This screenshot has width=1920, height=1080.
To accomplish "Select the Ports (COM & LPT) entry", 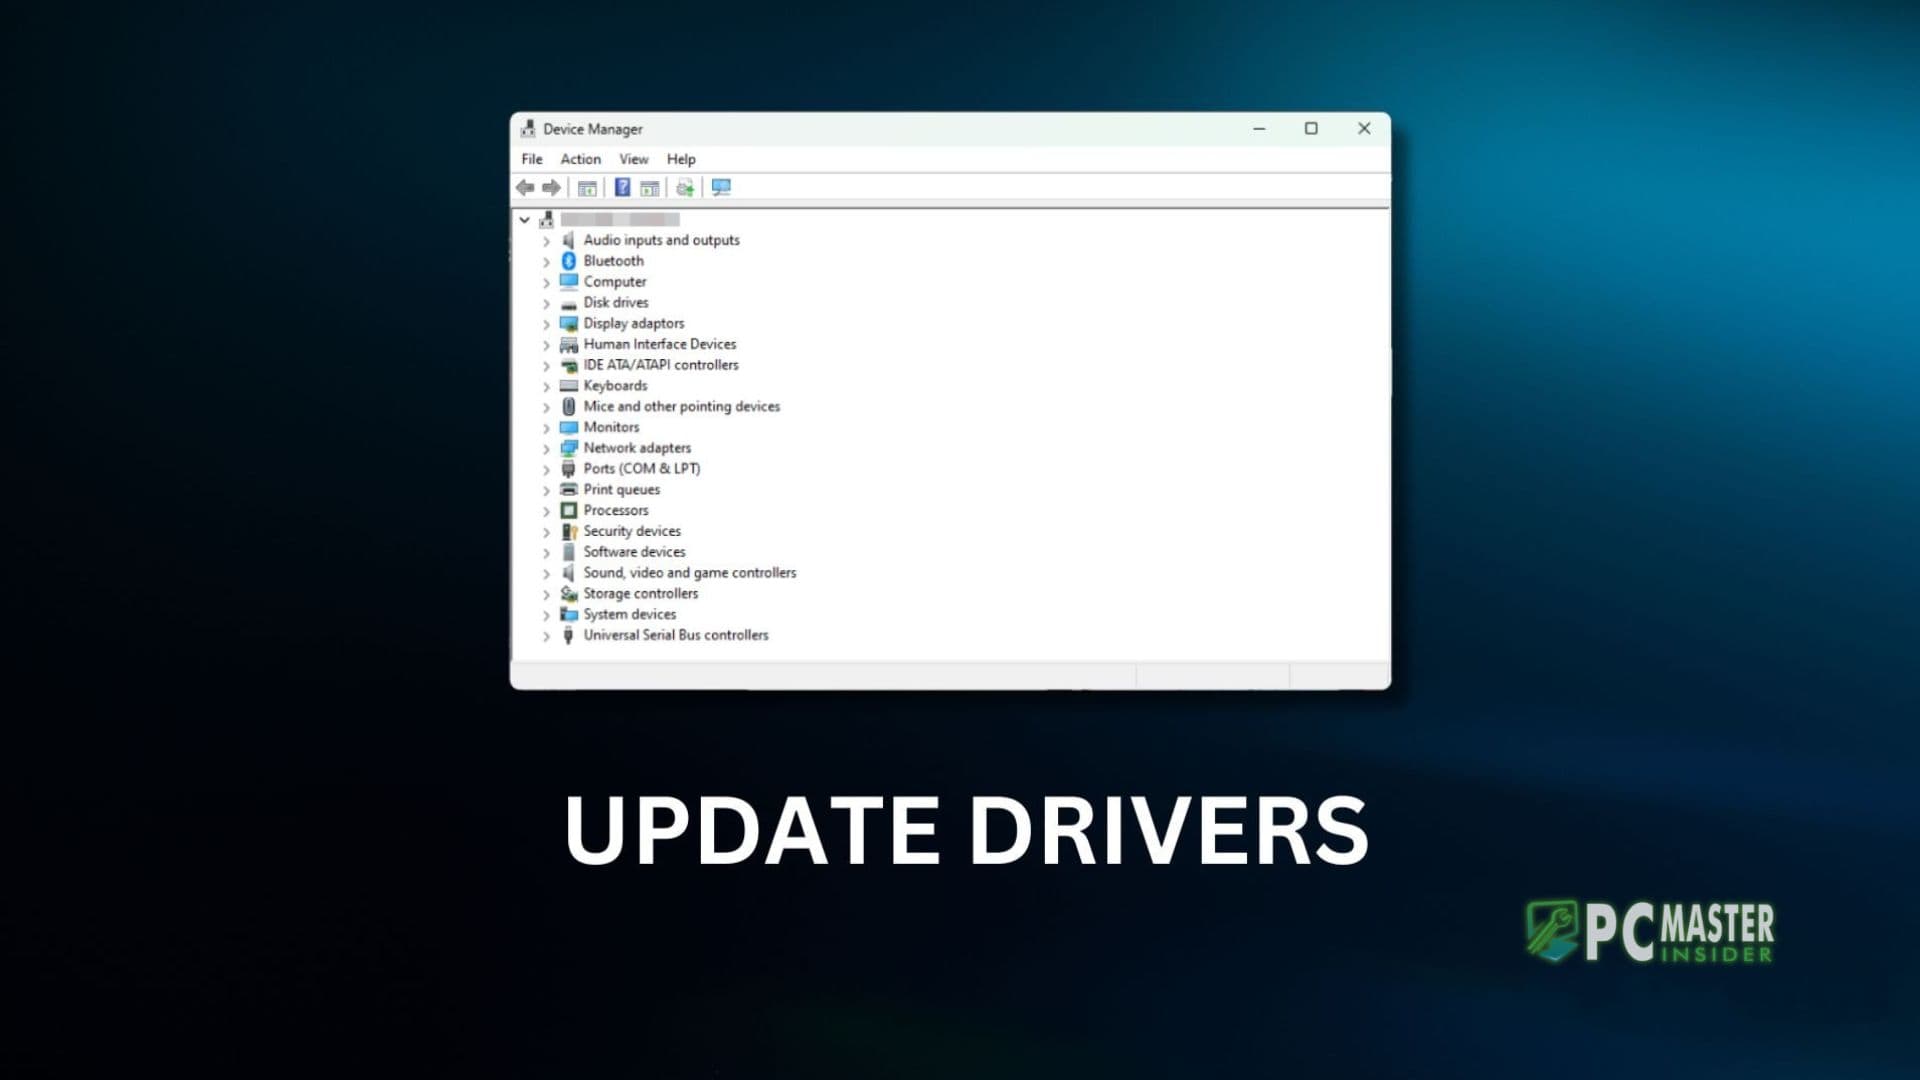I will (x=642, y=468).
